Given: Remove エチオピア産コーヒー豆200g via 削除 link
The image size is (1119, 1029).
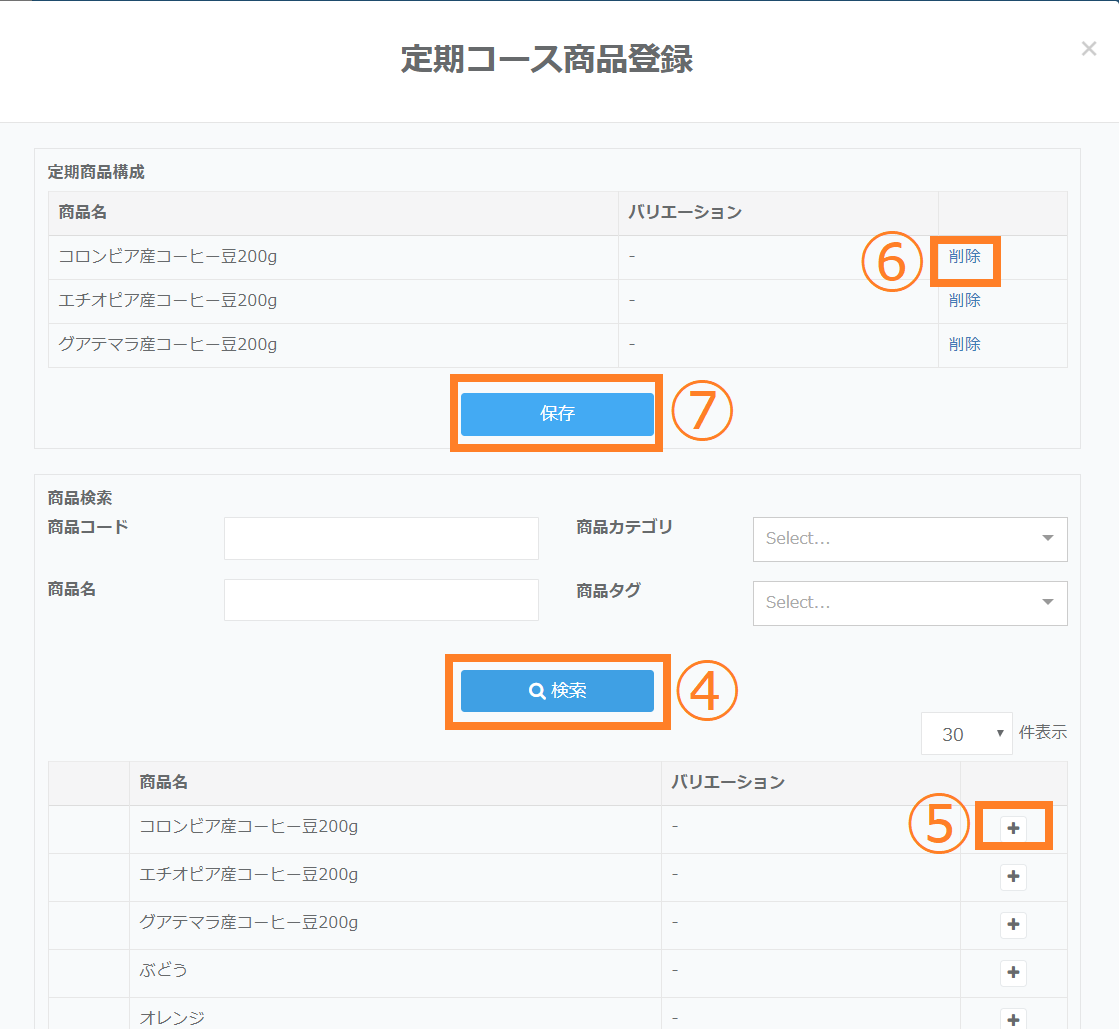Looking at the screenshot, I should 964,300.
